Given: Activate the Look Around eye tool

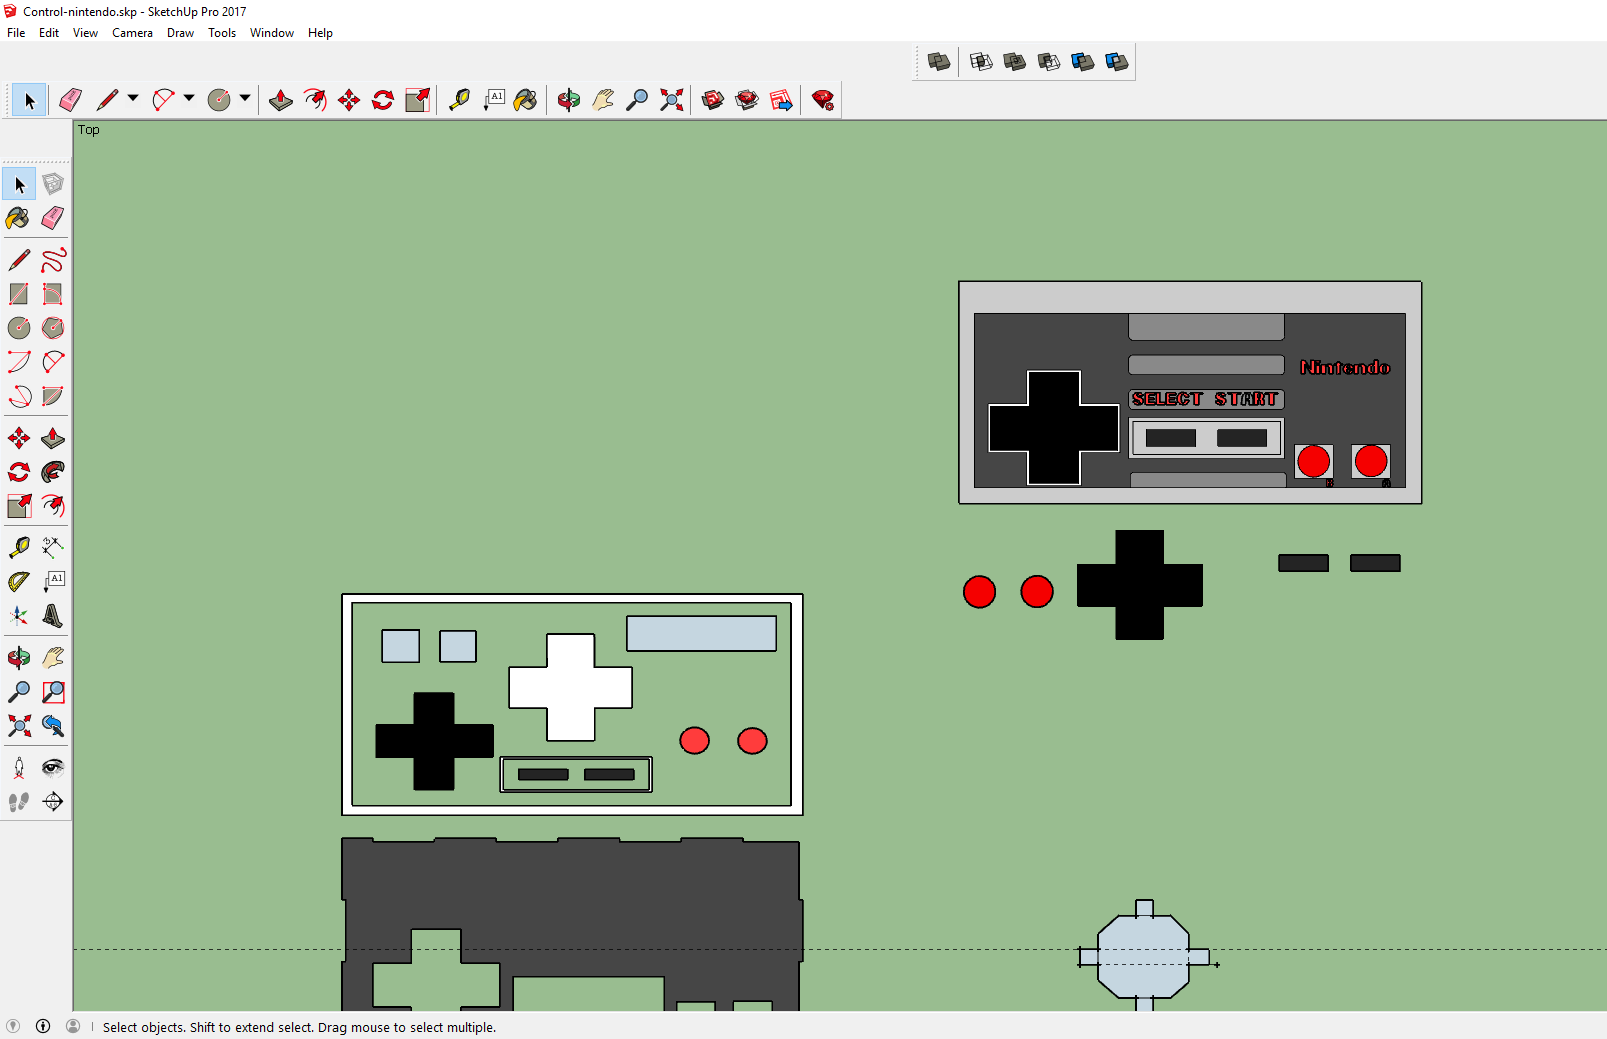Looking at the screenshot, I should tap(53, 768).
